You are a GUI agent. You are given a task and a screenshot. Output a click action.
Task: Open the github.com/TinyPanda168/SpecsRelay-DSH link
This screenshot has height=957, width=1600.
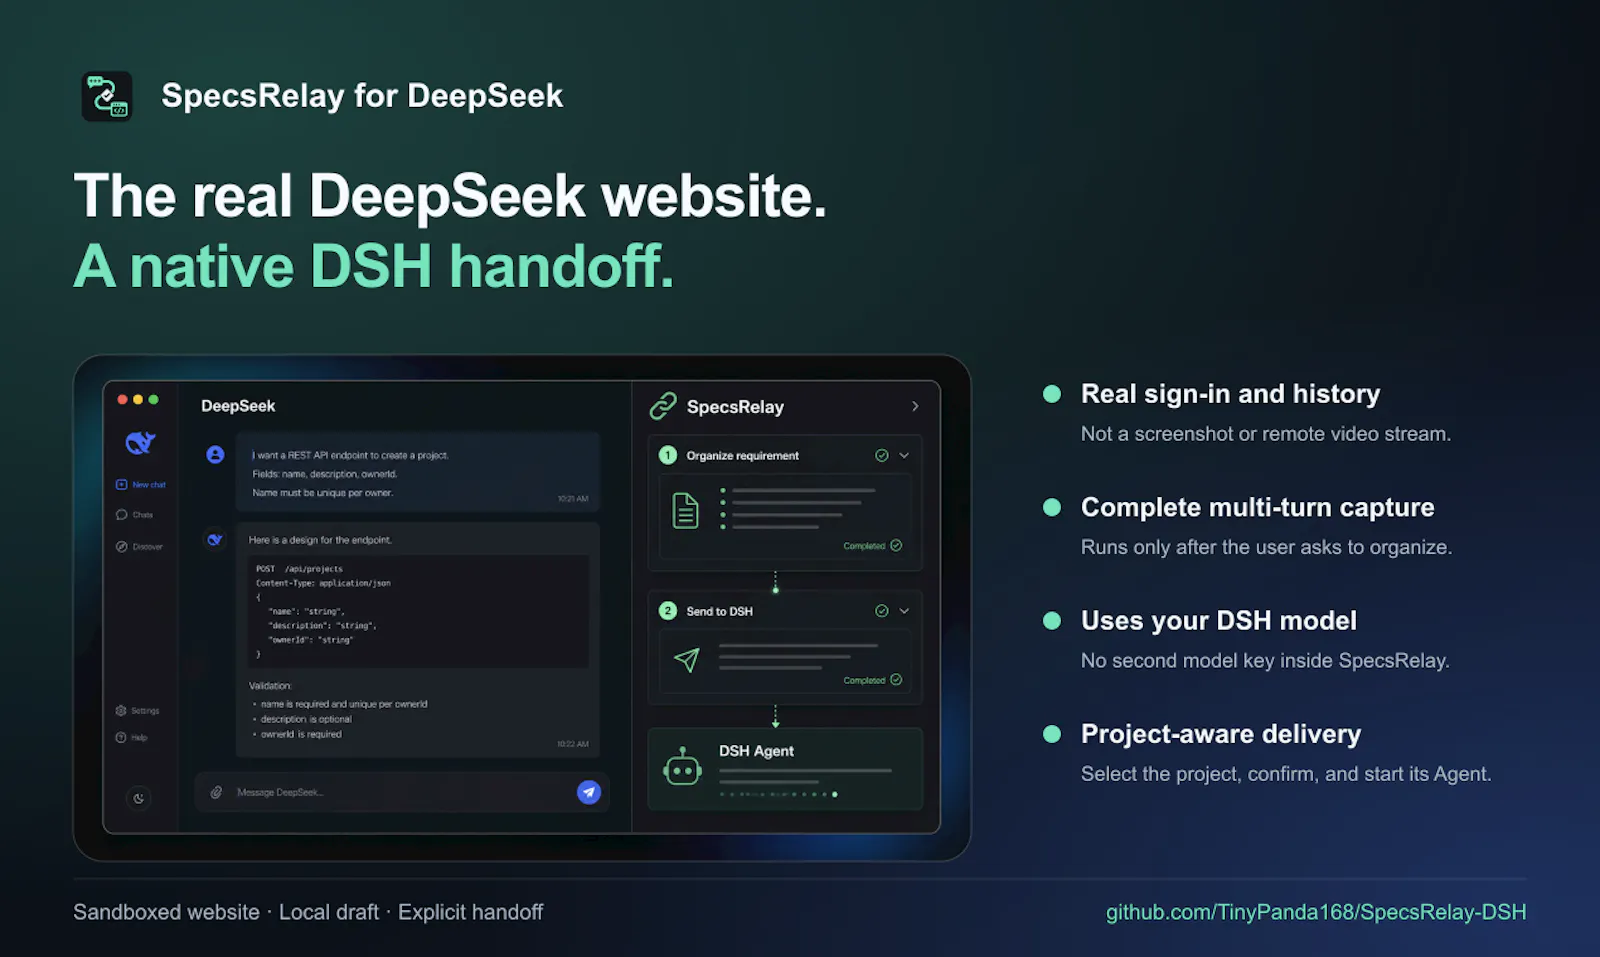click(1316, 912)
